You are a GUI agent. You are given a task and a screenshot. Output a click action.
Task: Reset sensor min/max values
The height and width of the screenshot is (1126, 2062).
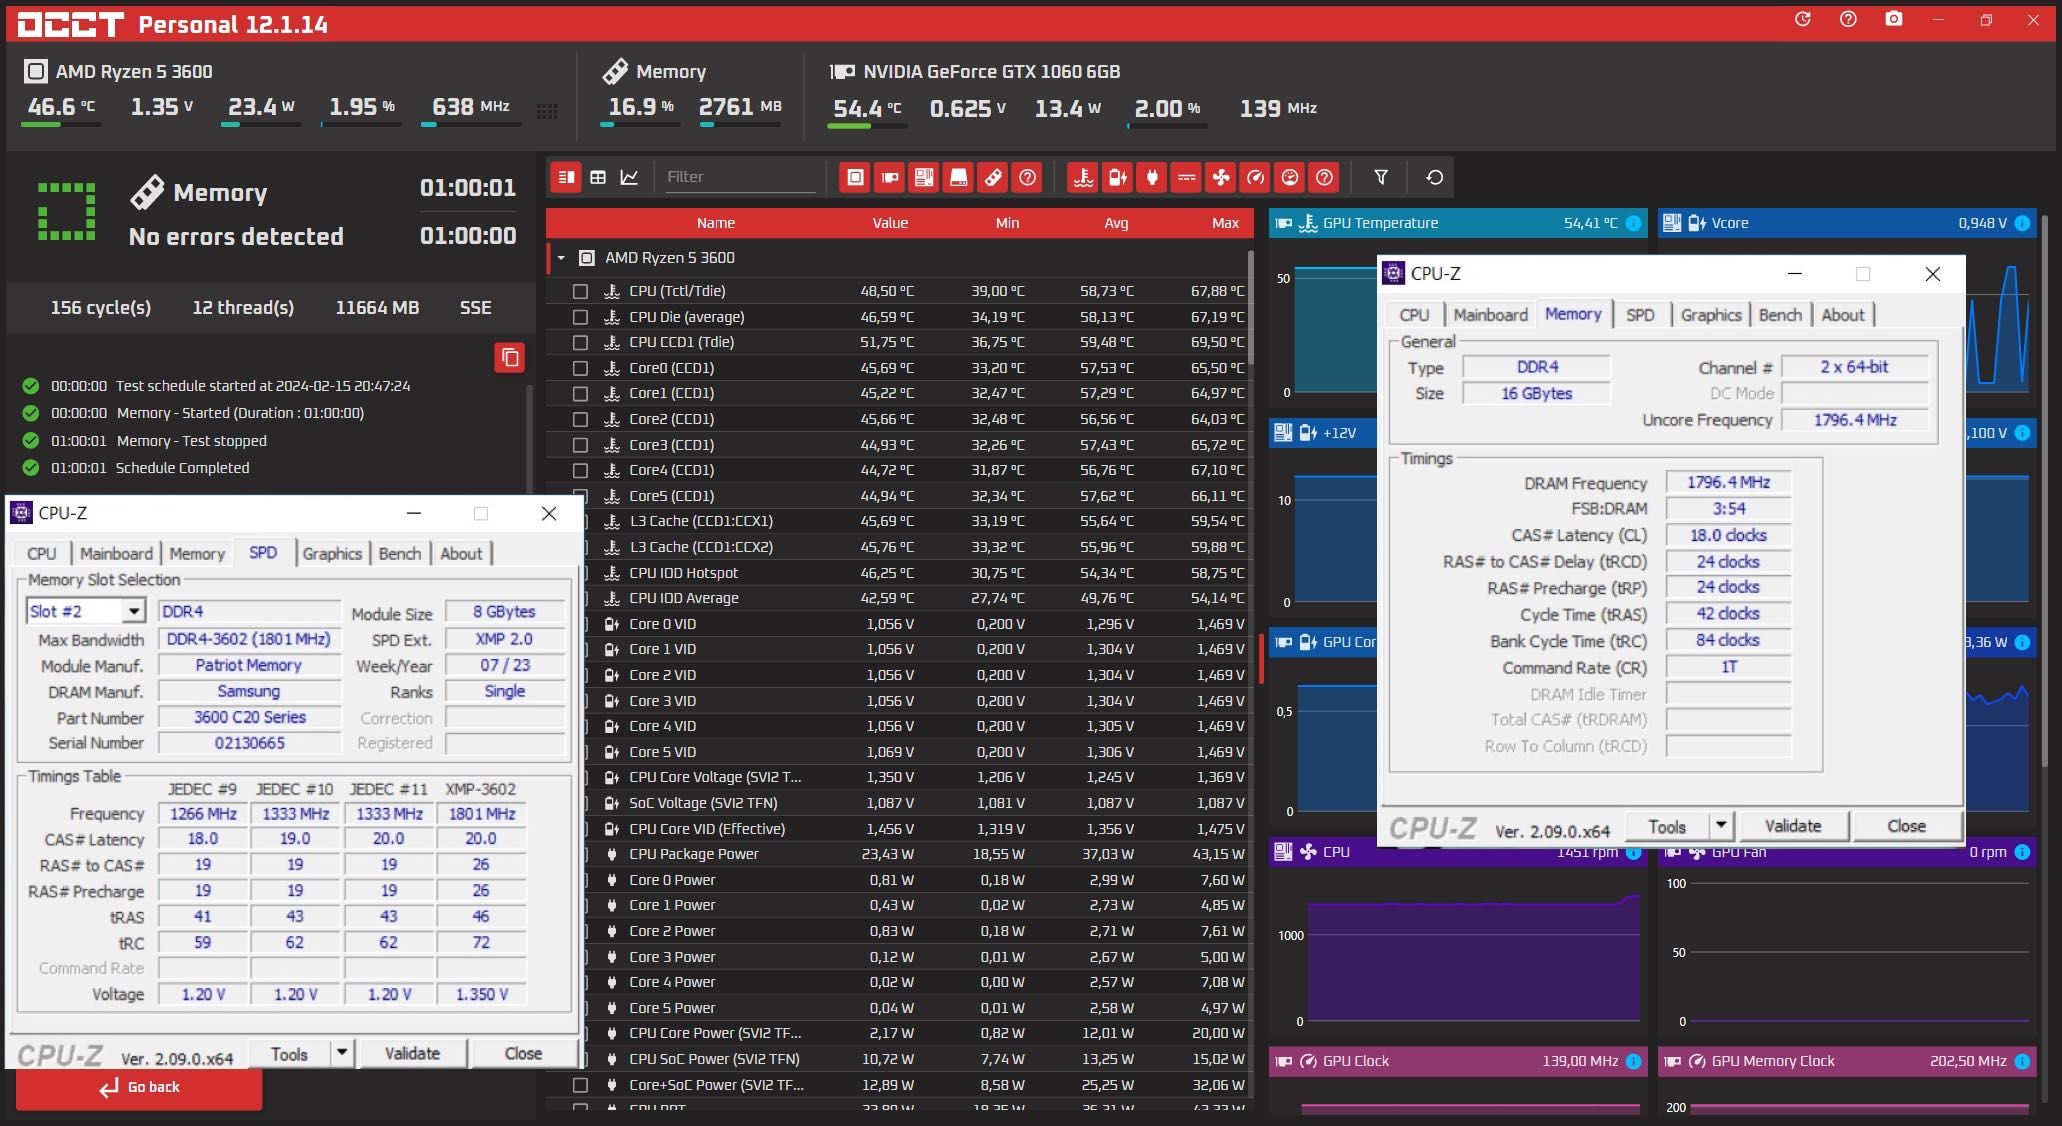(1434, 177)
